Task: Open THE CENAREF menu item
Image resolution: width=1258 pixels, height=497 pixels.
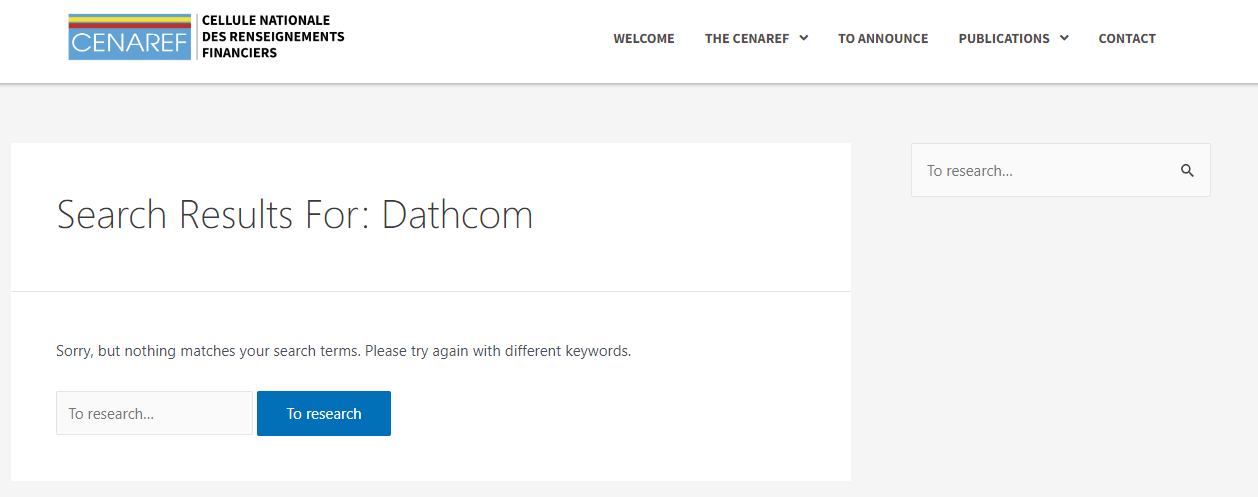Action: coord(747,38)
